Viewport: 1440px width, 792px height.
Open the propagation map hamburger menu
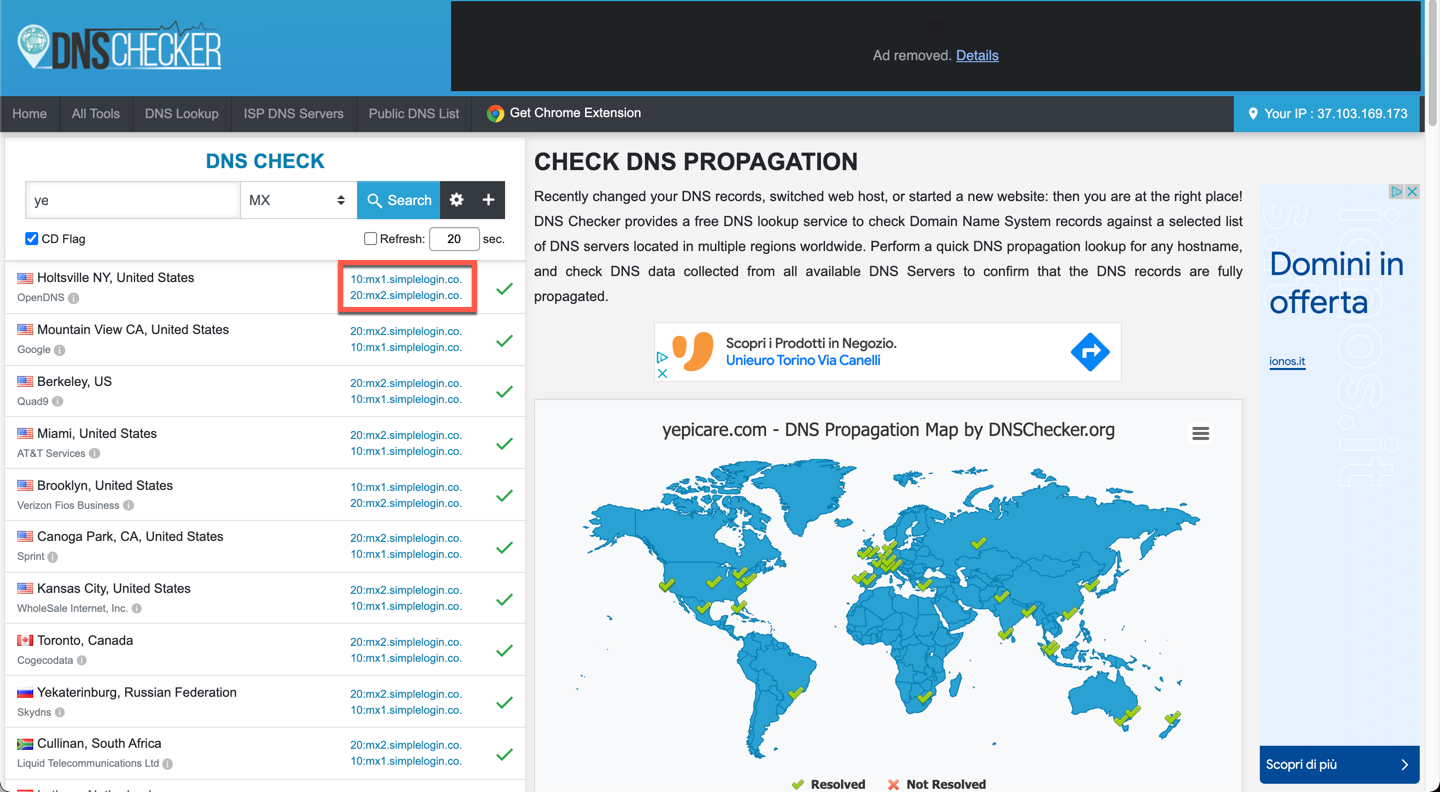pyautogui.click(x=1200, y=433)
